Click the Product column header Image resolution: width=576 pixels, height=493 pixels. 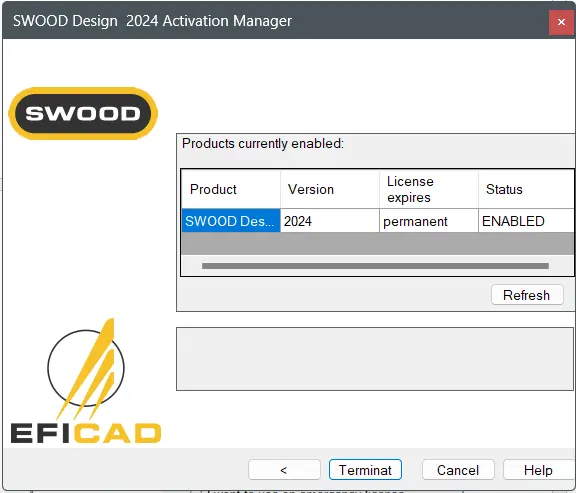coord(231,189)
